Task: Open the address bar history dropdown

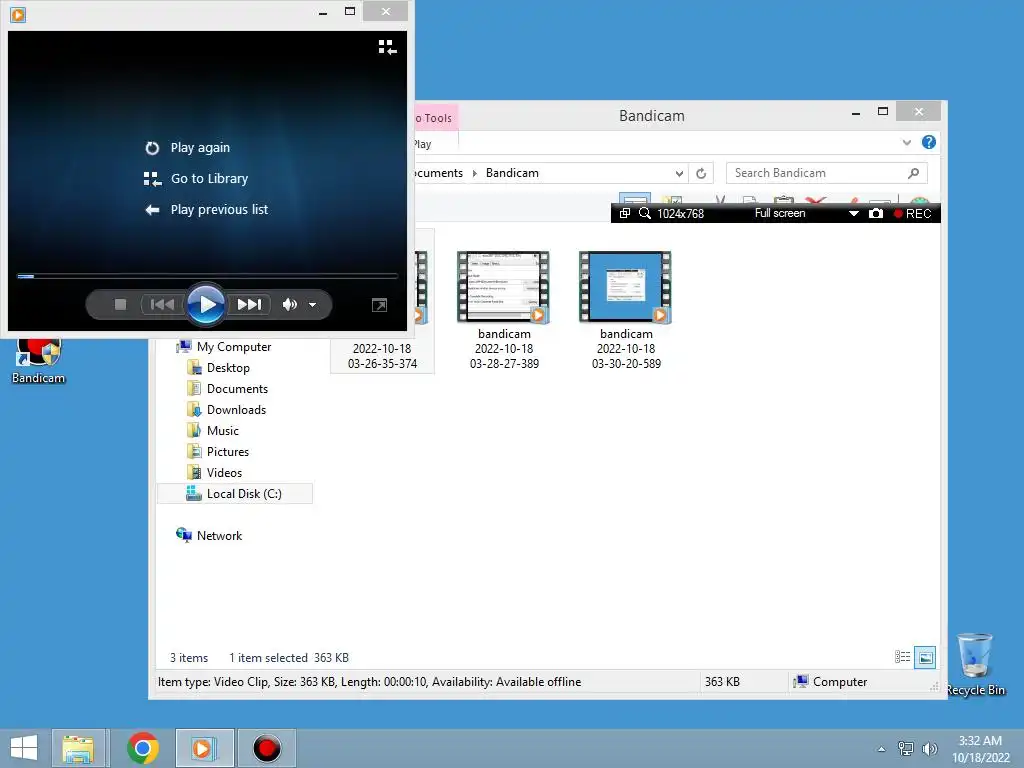Action: click(679, 173)
